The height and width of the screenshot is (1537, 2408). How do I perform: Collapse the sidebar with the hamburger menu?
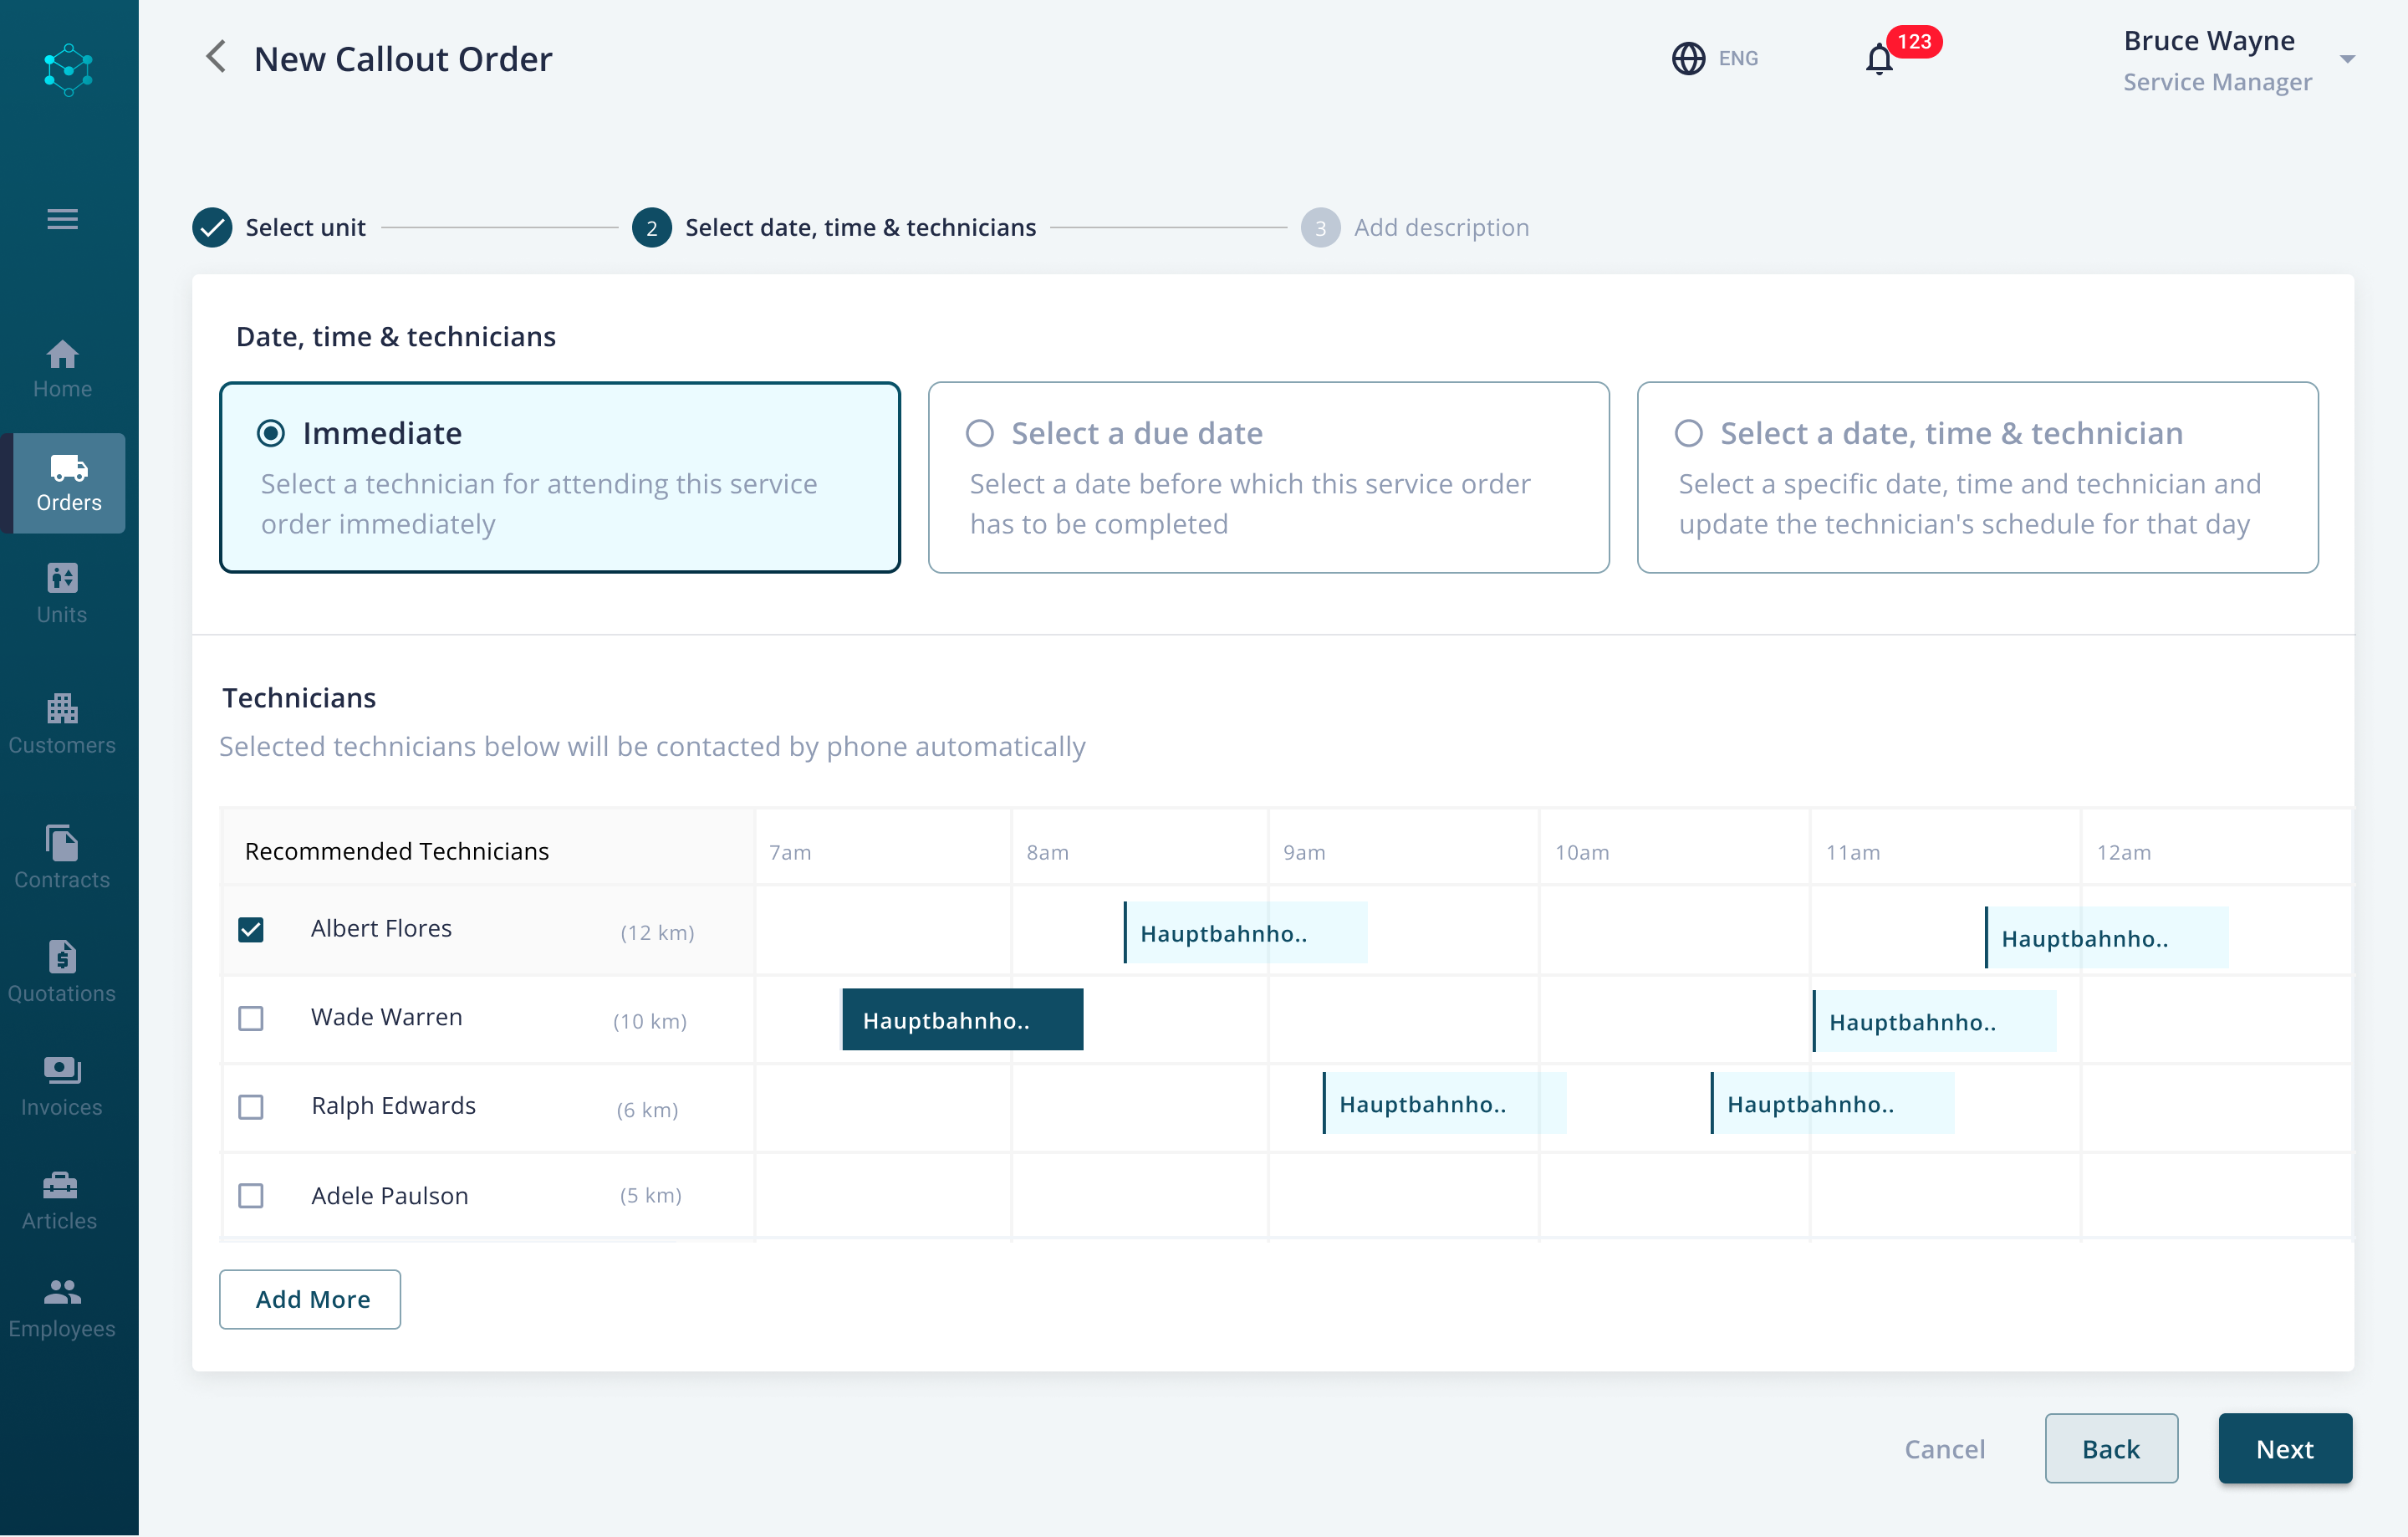[61, 218]
